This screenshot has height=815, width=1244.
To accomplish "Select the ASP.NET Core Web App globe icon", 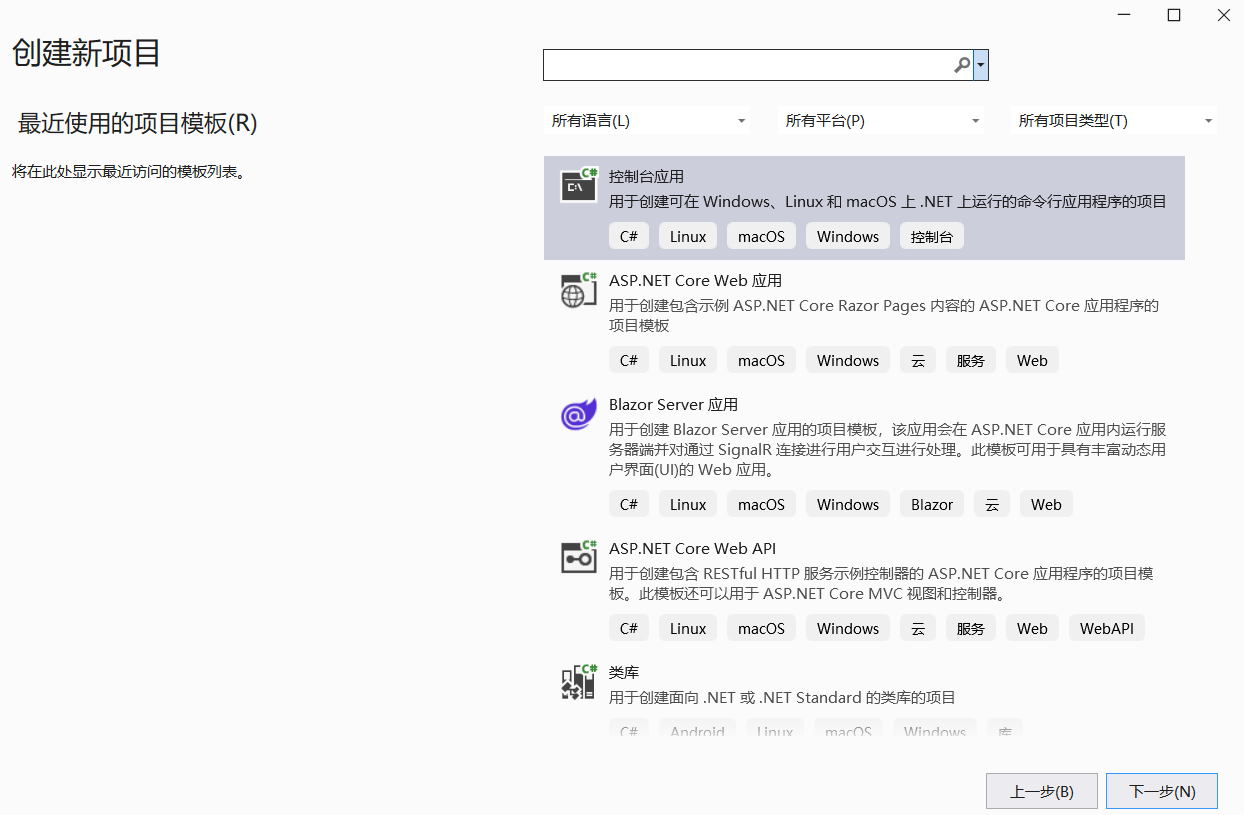I will click(579, 290).
